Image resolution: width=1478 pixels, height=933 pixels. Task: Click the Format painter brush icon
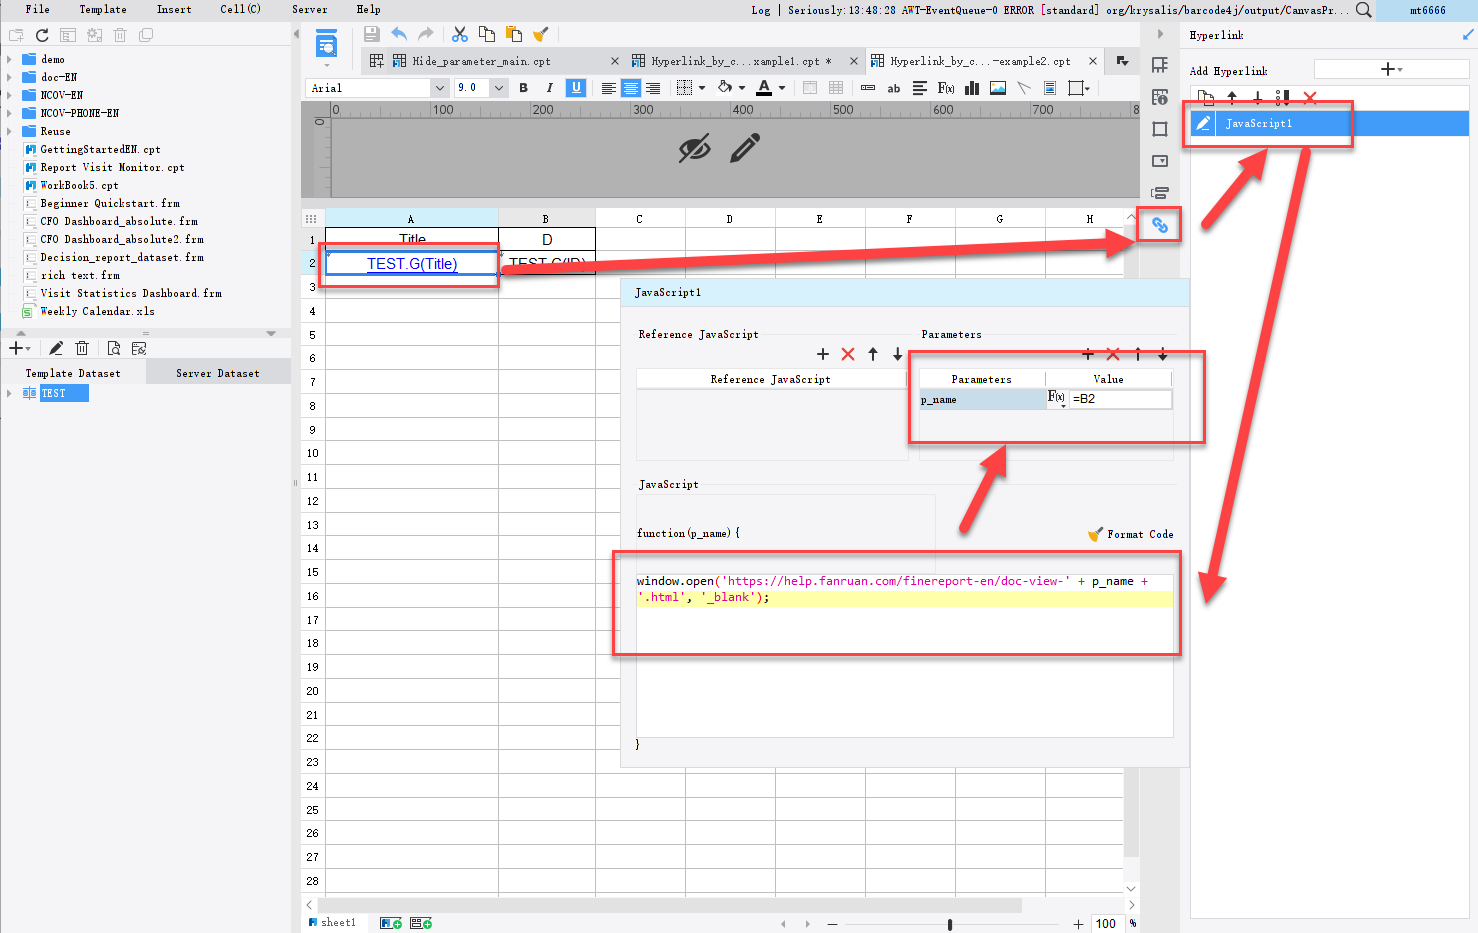(540, 34)
